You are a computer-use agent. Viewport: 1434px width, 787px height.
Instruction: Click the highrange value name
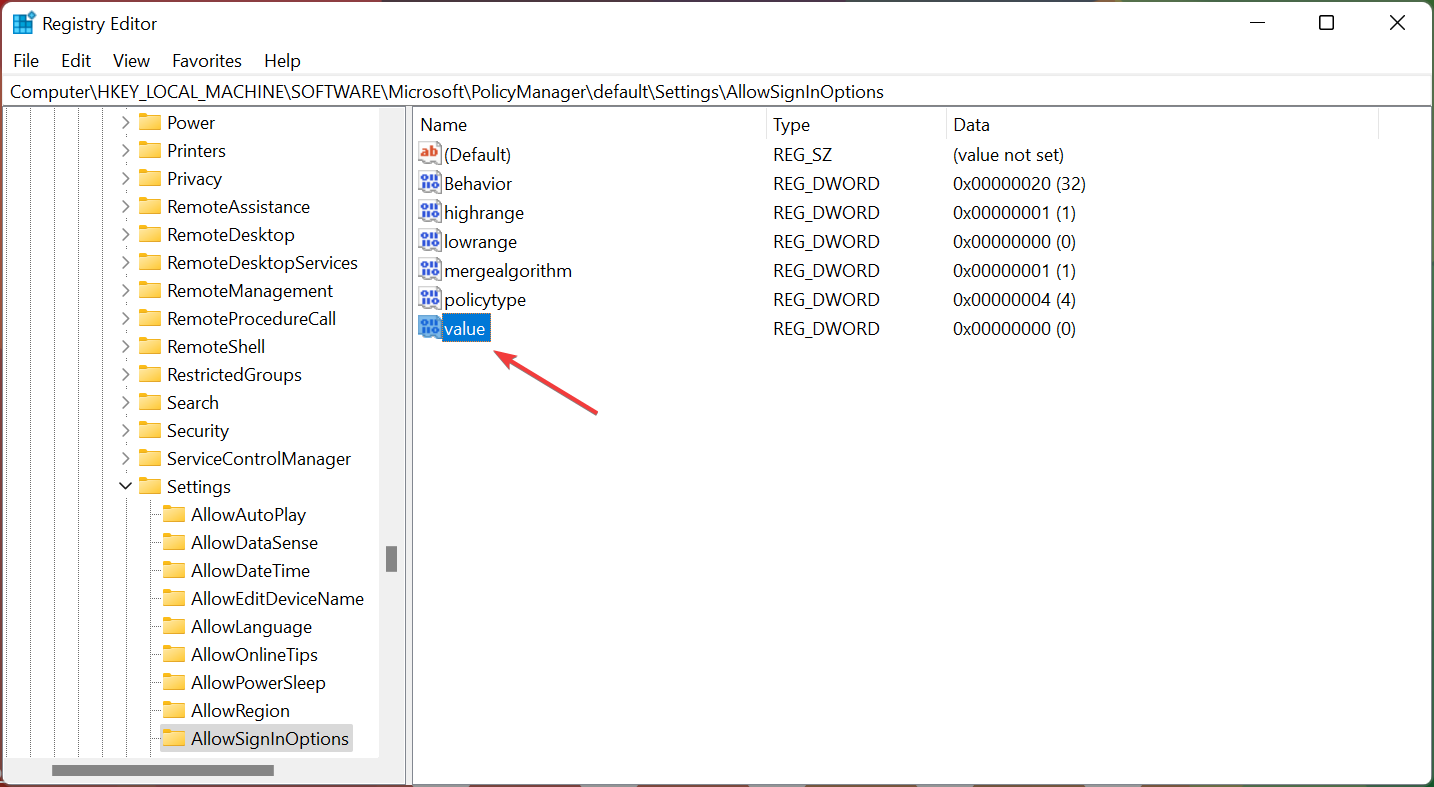pyautogui.click(x=484, y=212)
